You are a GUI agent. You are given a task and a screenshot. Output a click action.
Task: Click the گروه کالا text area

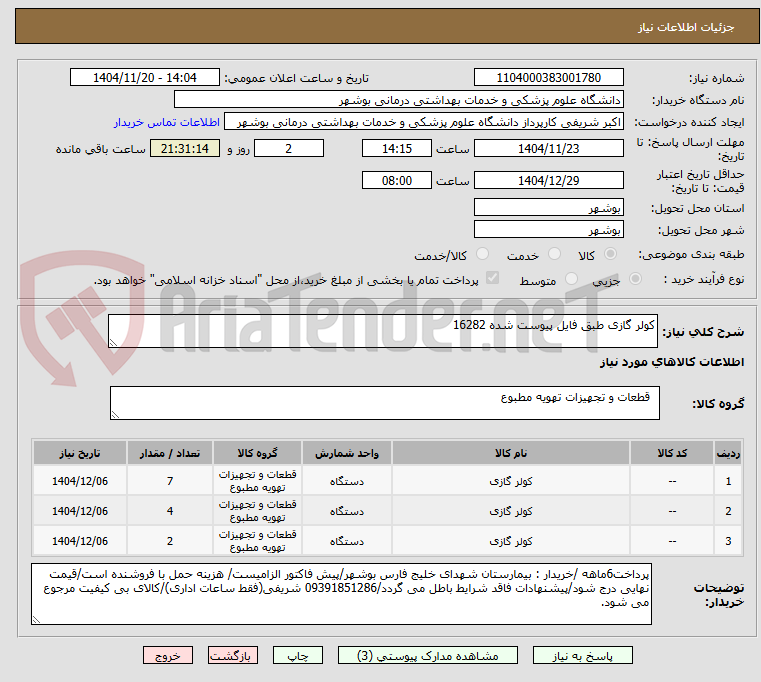(x=384, y=403)
